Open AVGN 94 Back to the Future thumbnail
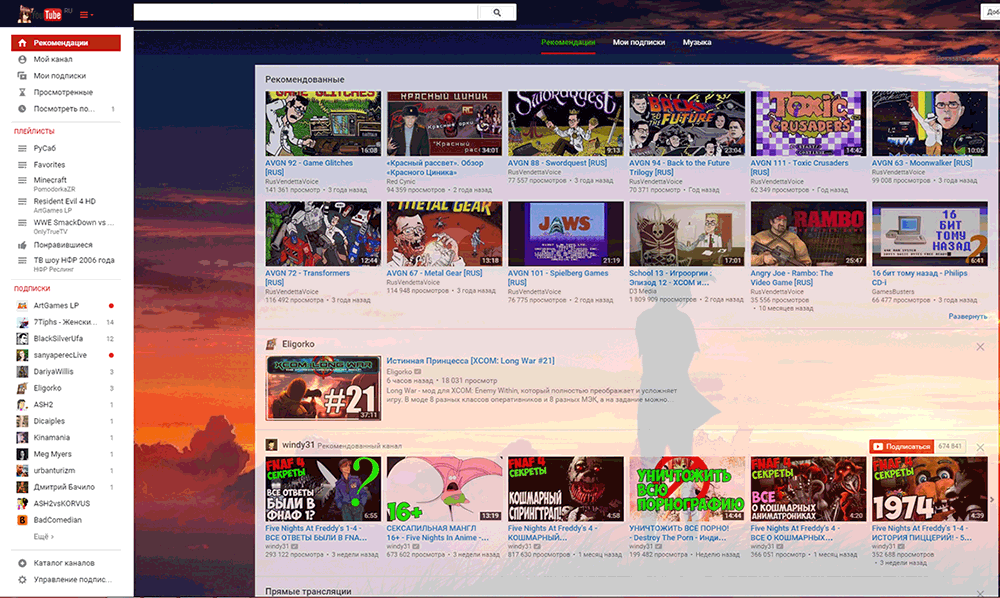Image resolution: width=1000 pixels, height=598 pixels. 687,123
